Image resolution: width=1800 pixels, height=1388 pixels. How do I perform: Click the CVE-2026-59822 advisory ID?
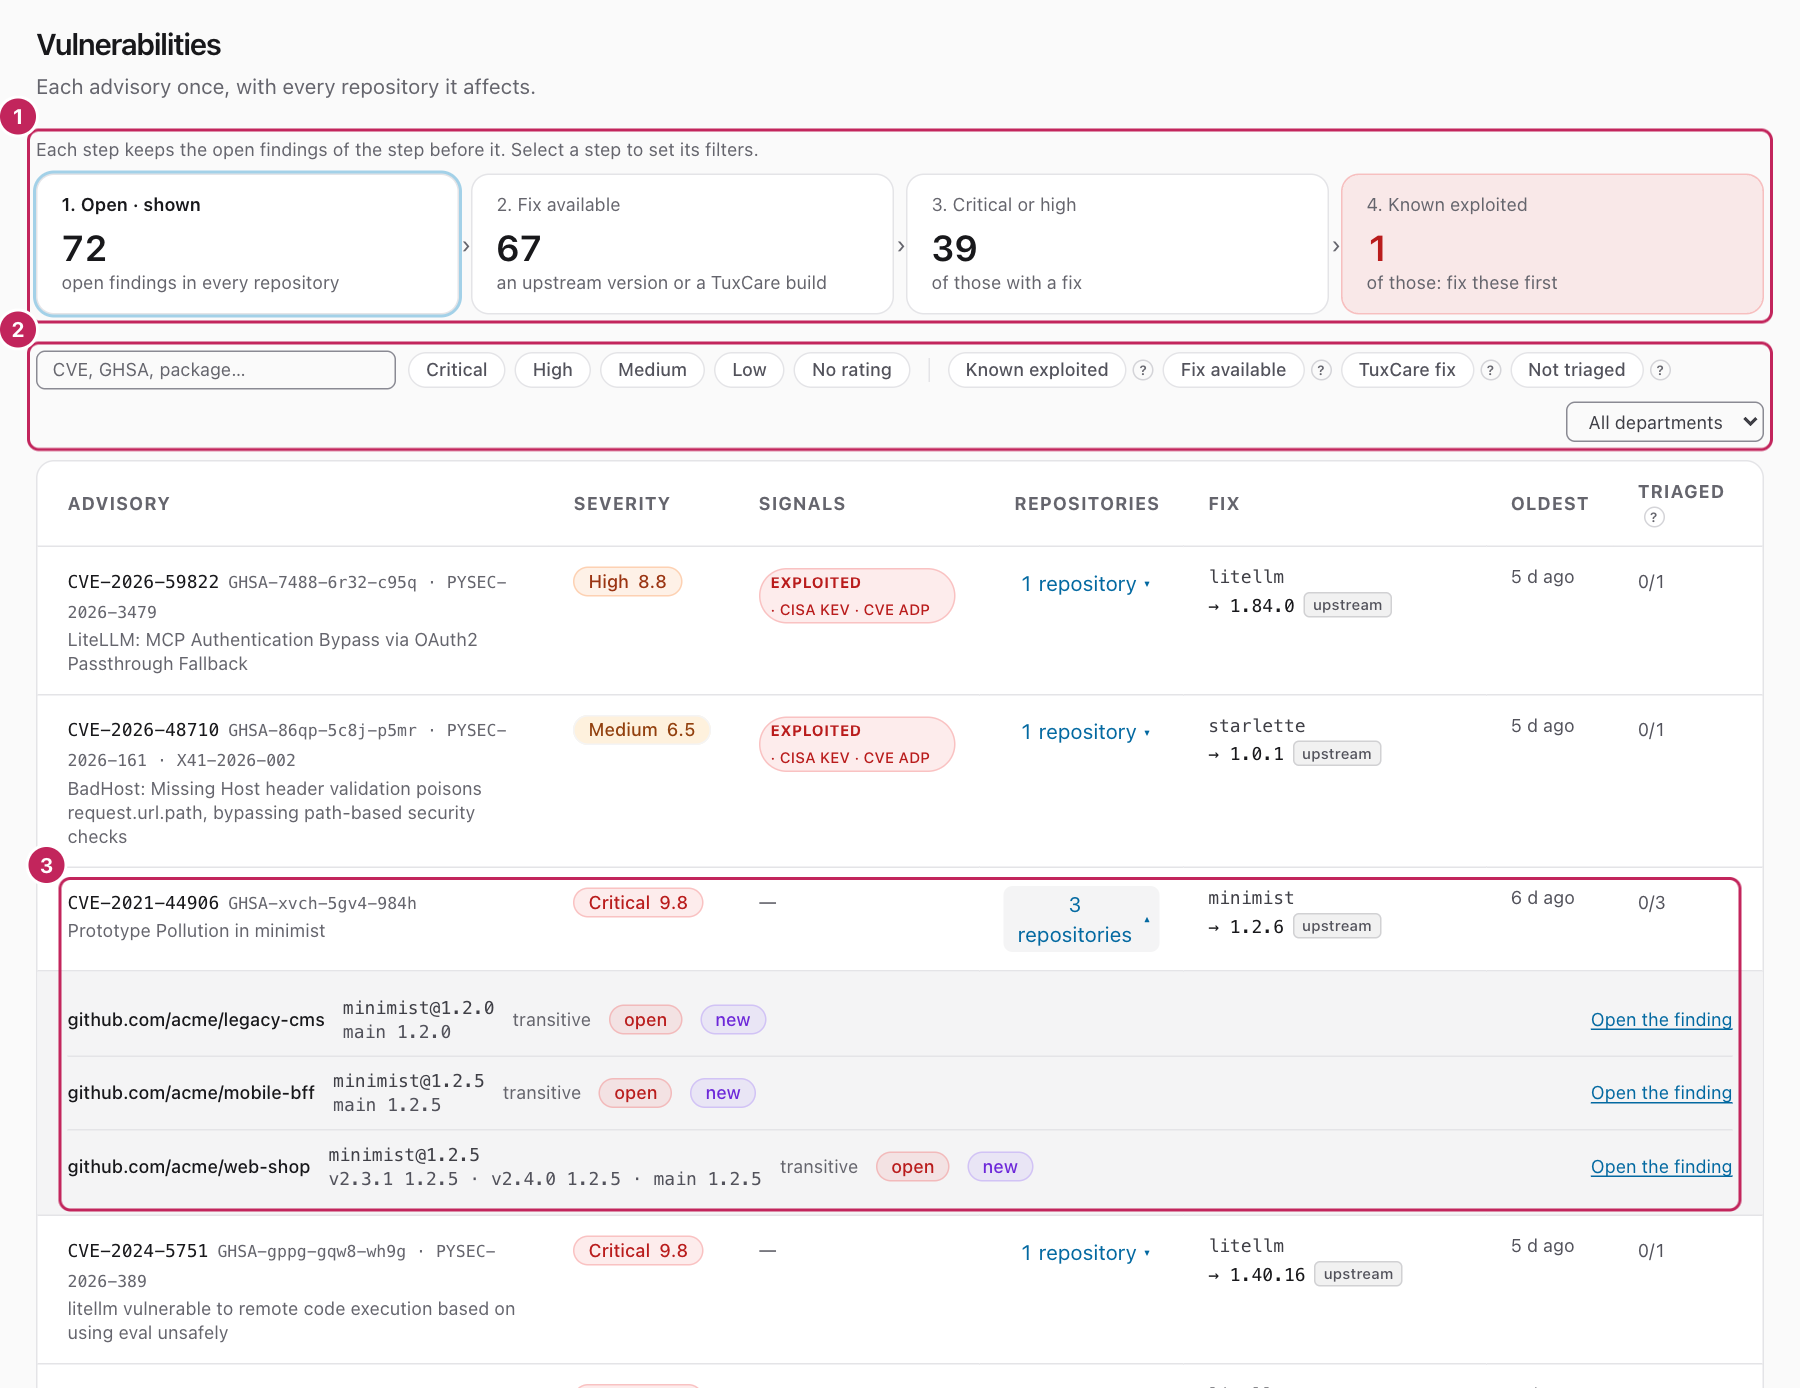143,582
